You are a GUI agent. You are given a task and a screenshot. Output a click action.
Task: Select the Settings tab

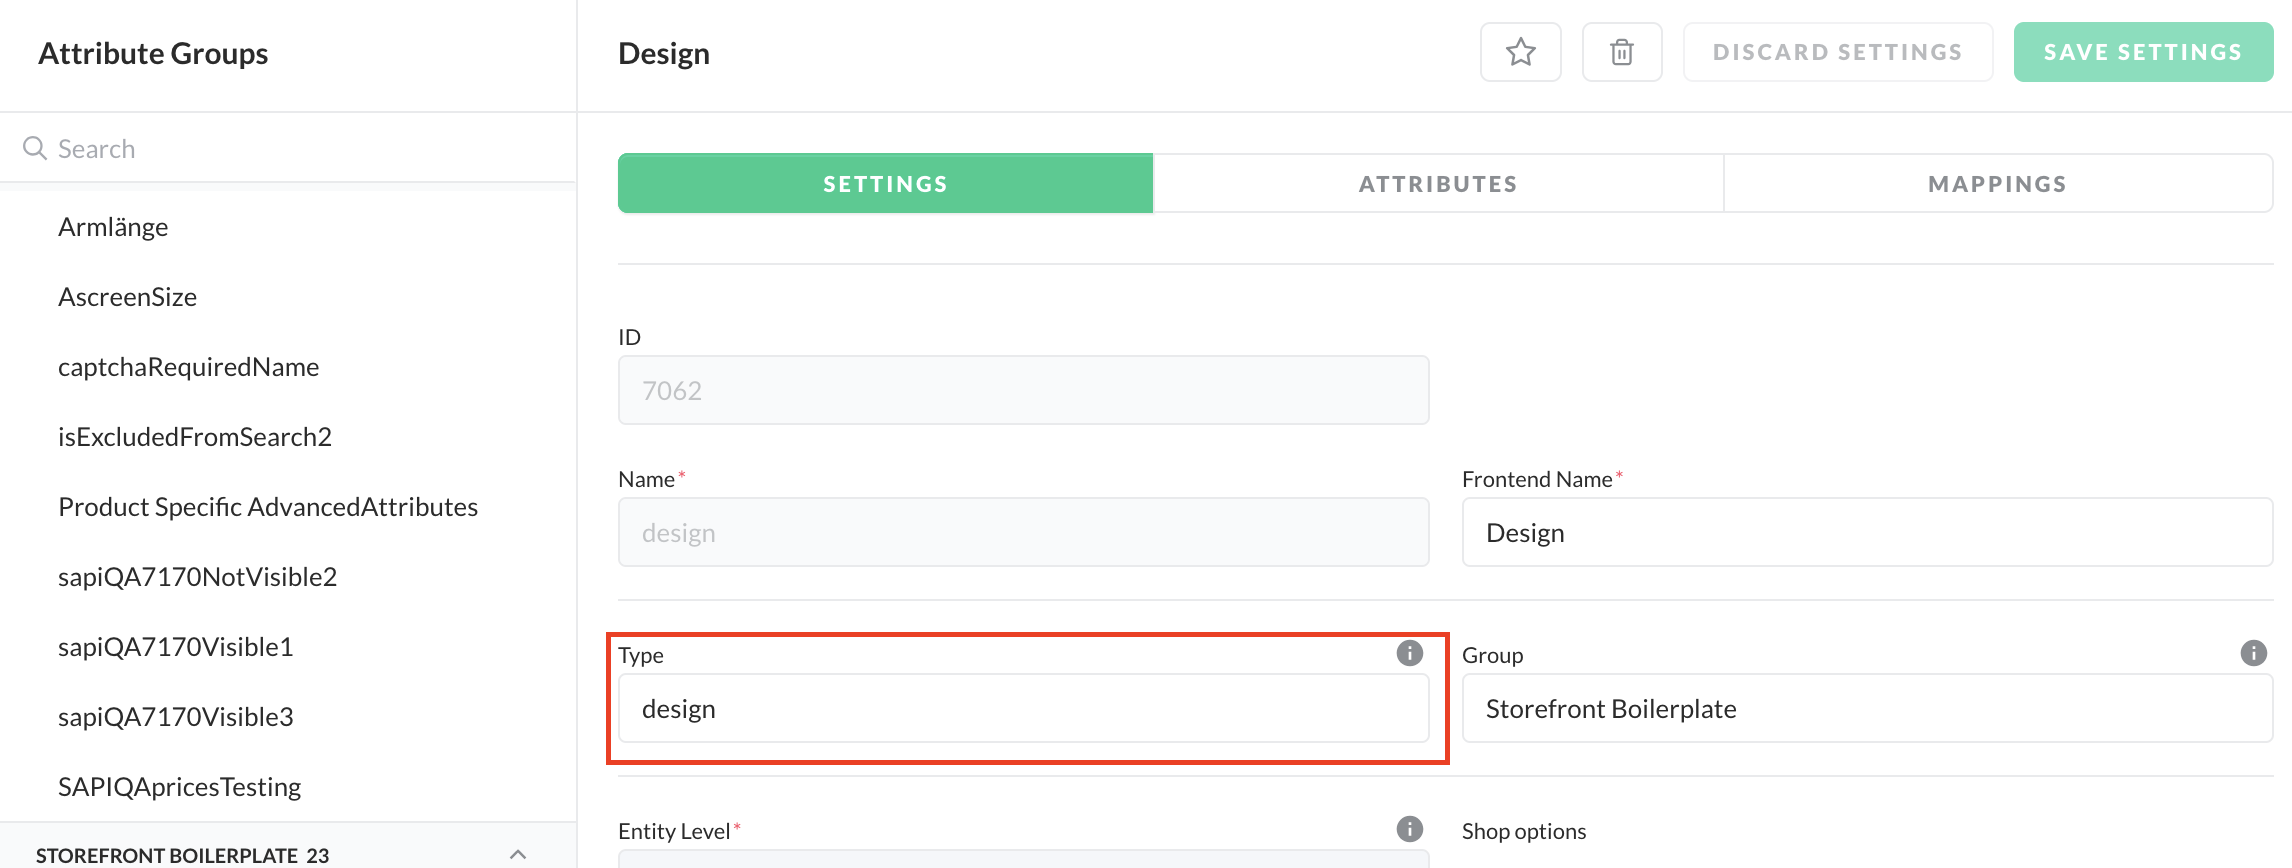[885, 184]
